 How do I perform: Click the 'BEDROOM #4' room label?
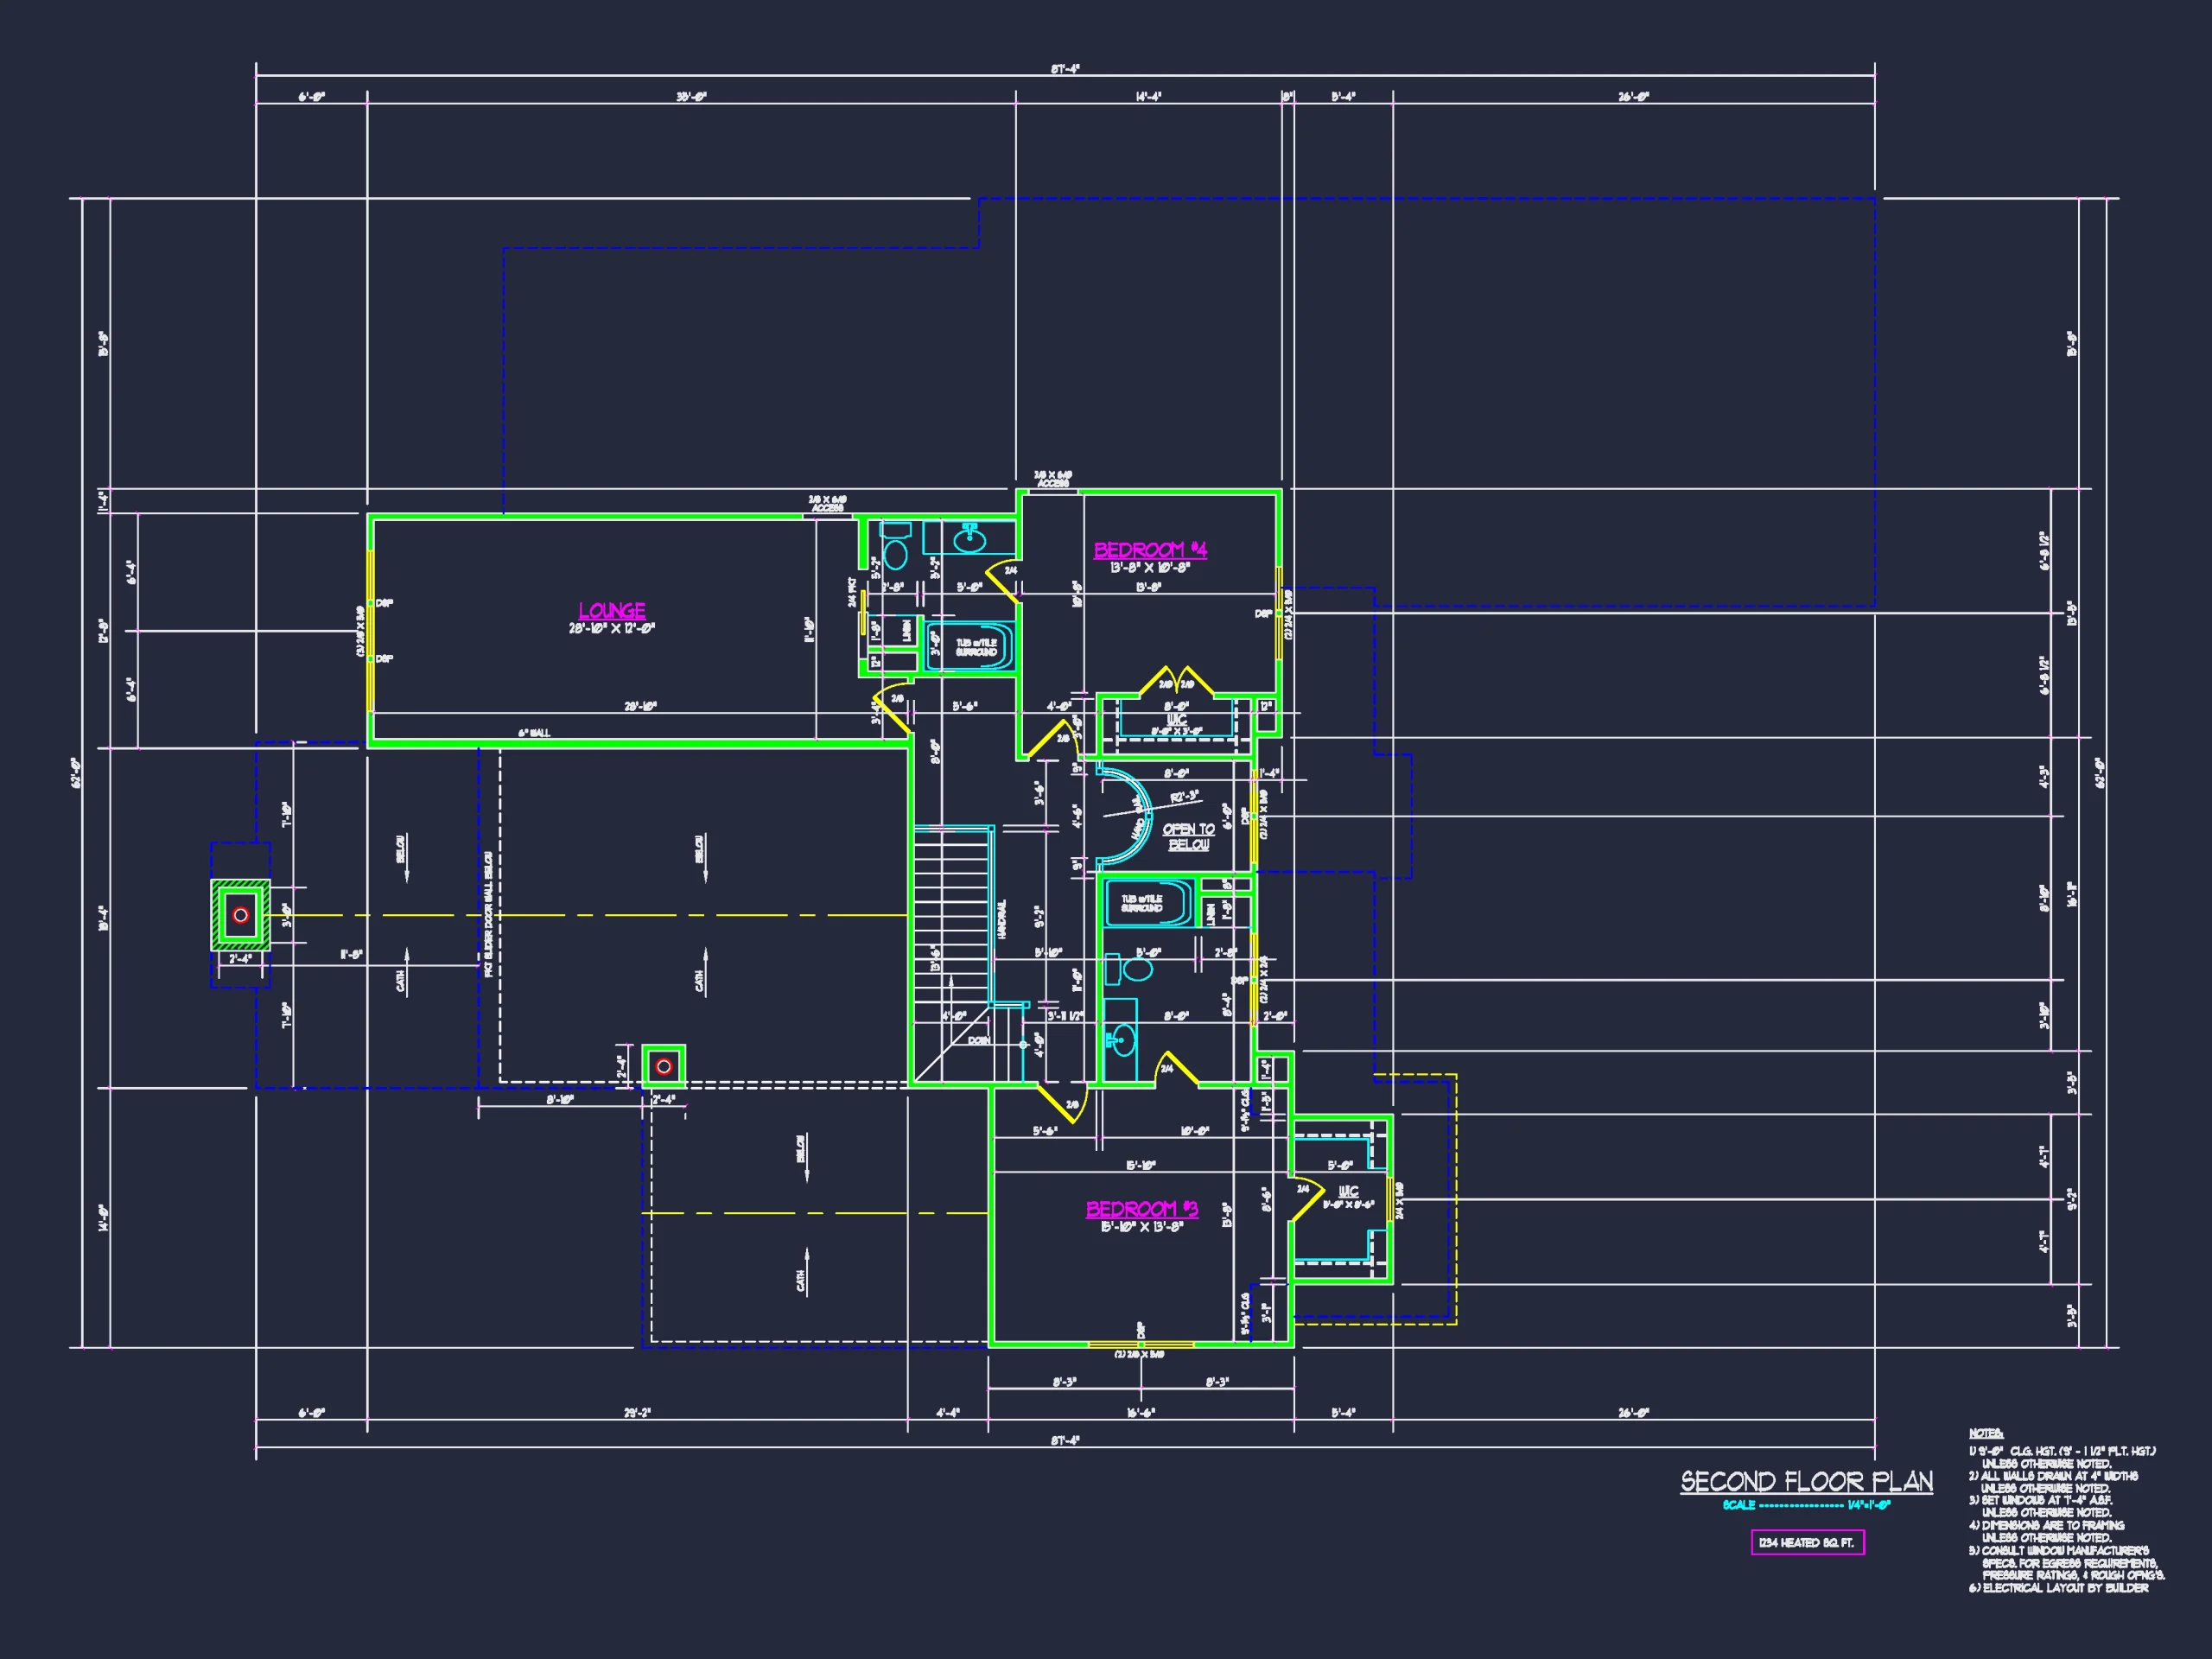[x=1150, y=550]
